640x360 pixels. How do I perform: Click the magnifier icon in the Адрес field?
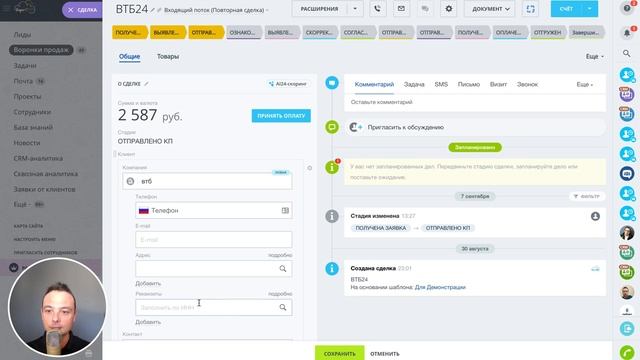pos(282,269)
